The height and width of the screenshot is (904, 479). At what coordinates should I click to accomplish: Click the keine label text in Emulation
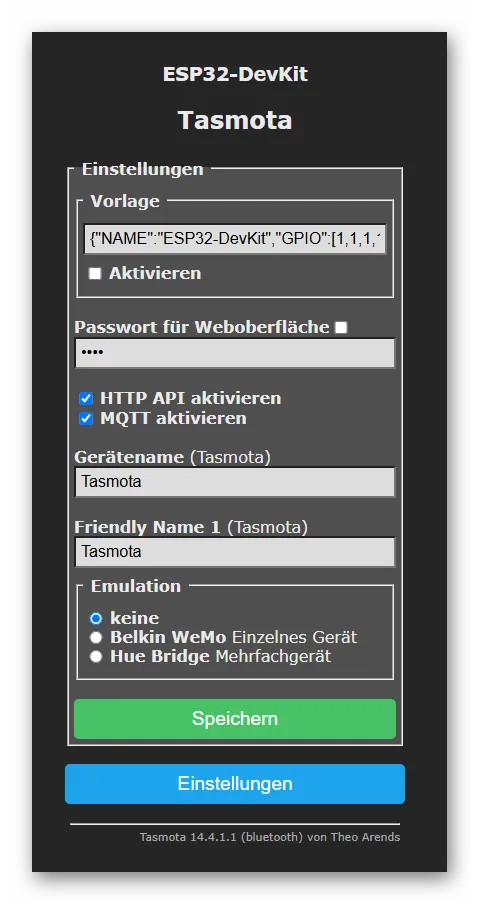click(x=135, y=619)
